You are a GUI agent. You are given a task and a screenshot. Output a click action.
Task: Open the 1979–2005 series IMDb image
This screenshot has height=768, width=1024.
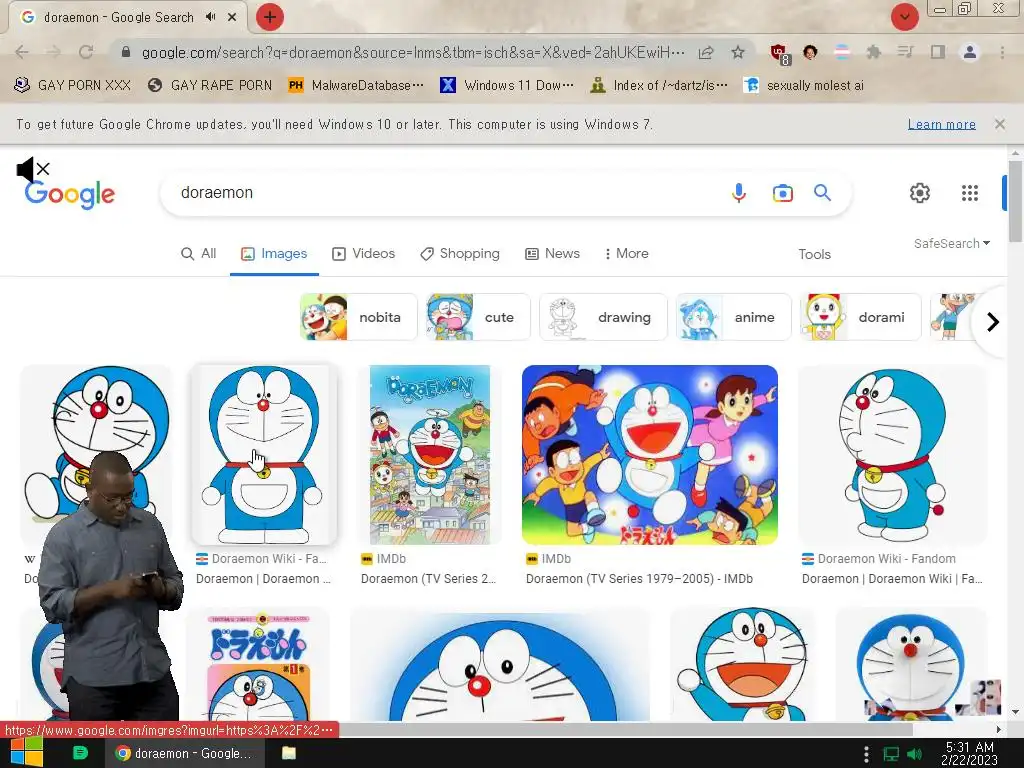[650, 455]
